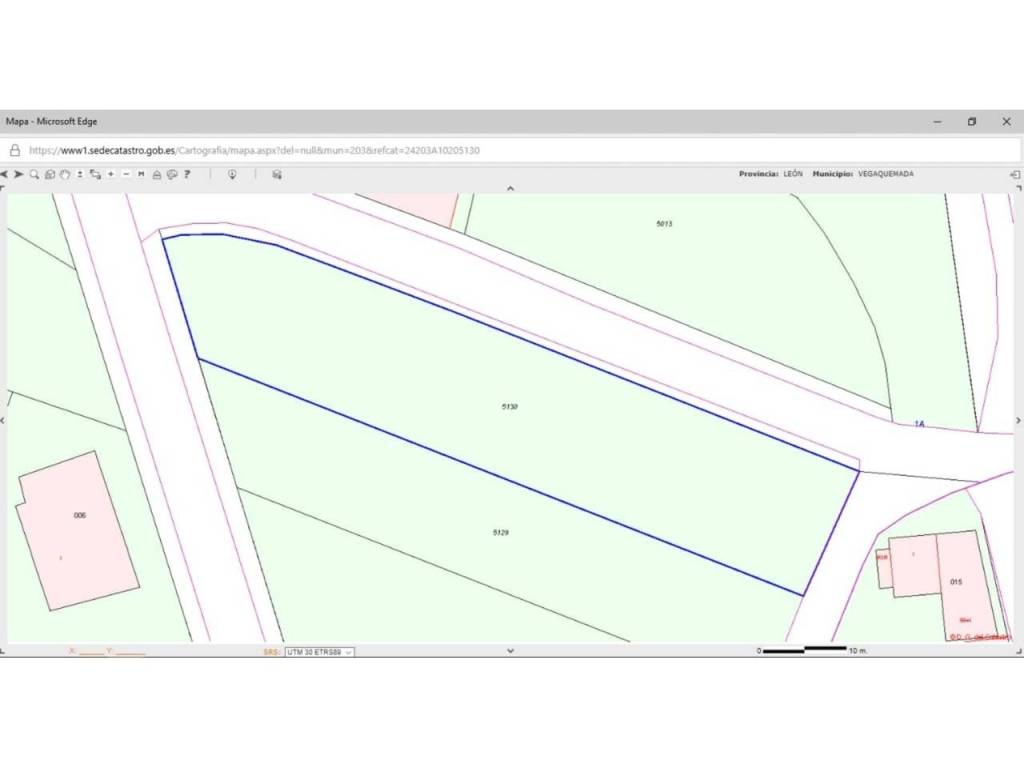Select the magnifier zoom tool

[x=34, y=174]
